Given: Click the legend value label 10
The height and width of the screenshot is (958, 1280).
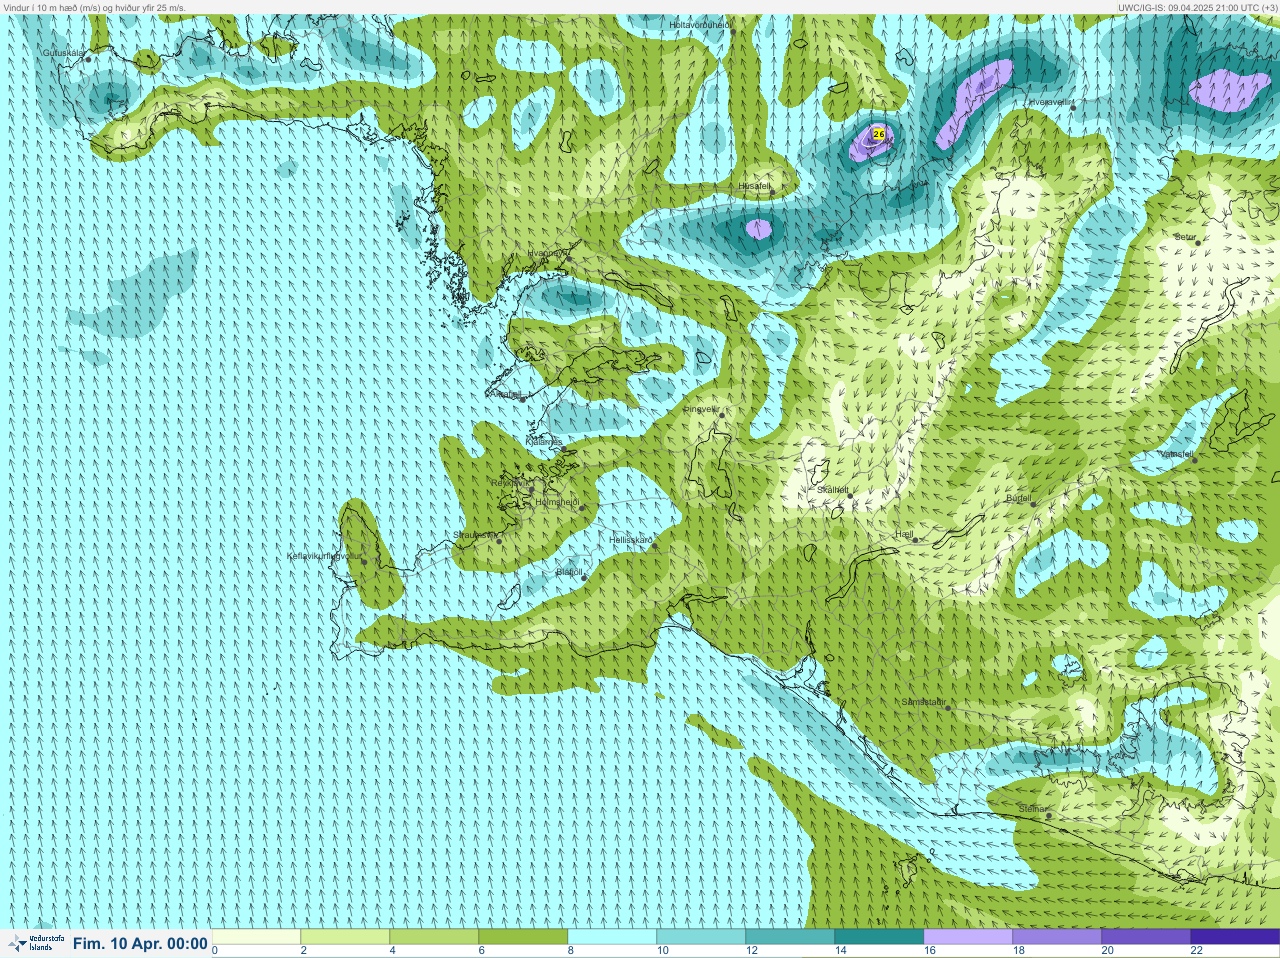Looking at the screenshot, I should point(663,951).
